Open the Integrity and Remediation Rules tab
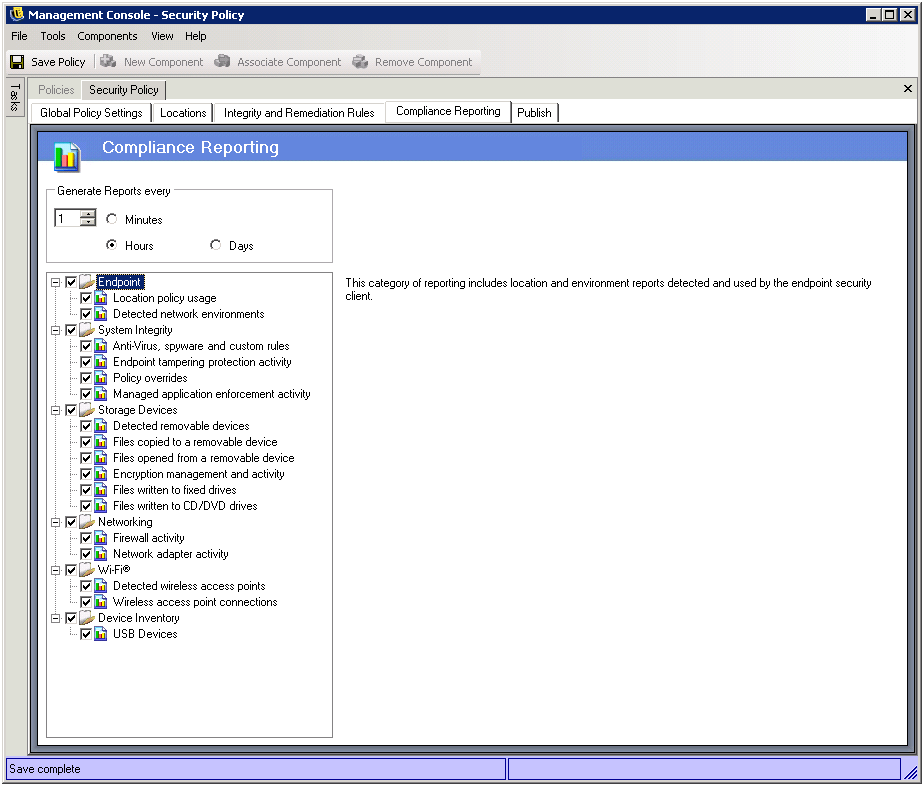The height and width of the screenshot is (785, 923). (299, 112)
